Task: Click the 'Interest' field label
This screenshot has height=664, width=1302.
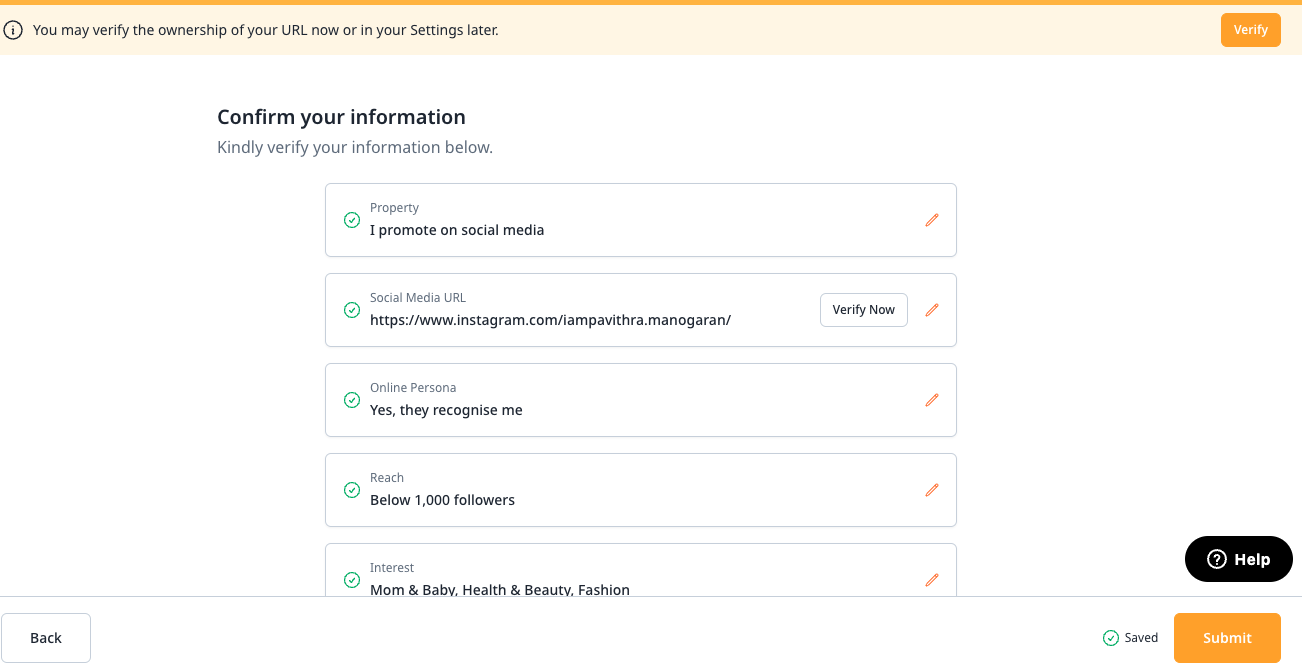Action: pyautogui.click(x=392, y=568)
